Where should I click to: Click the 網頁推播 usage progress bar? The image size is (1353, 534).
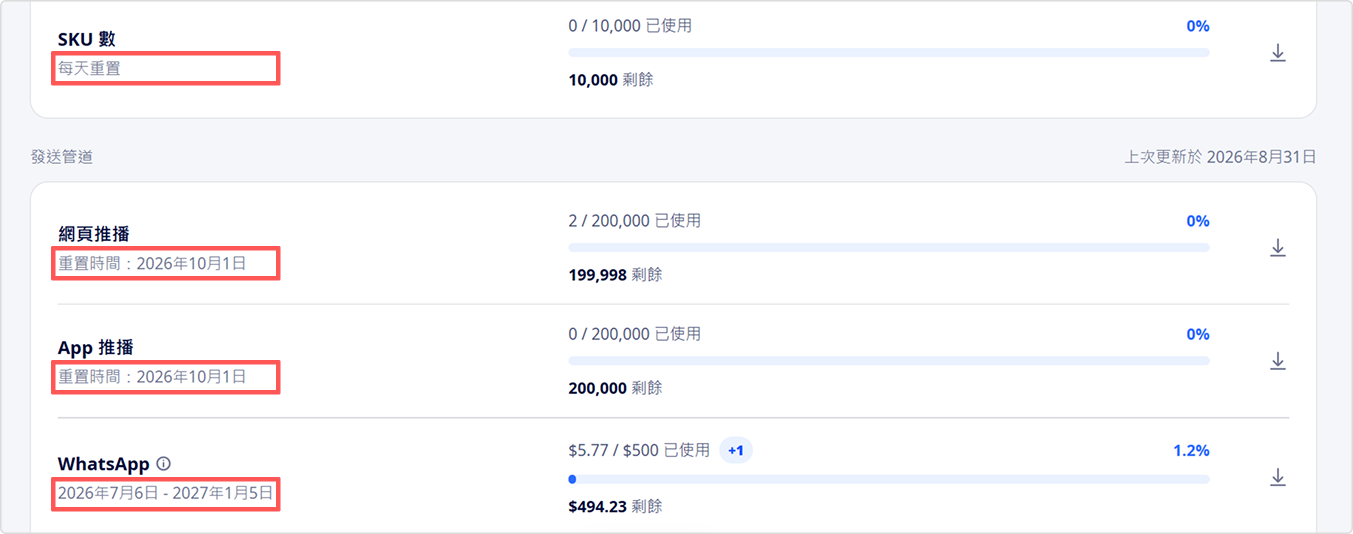point(888,247)
